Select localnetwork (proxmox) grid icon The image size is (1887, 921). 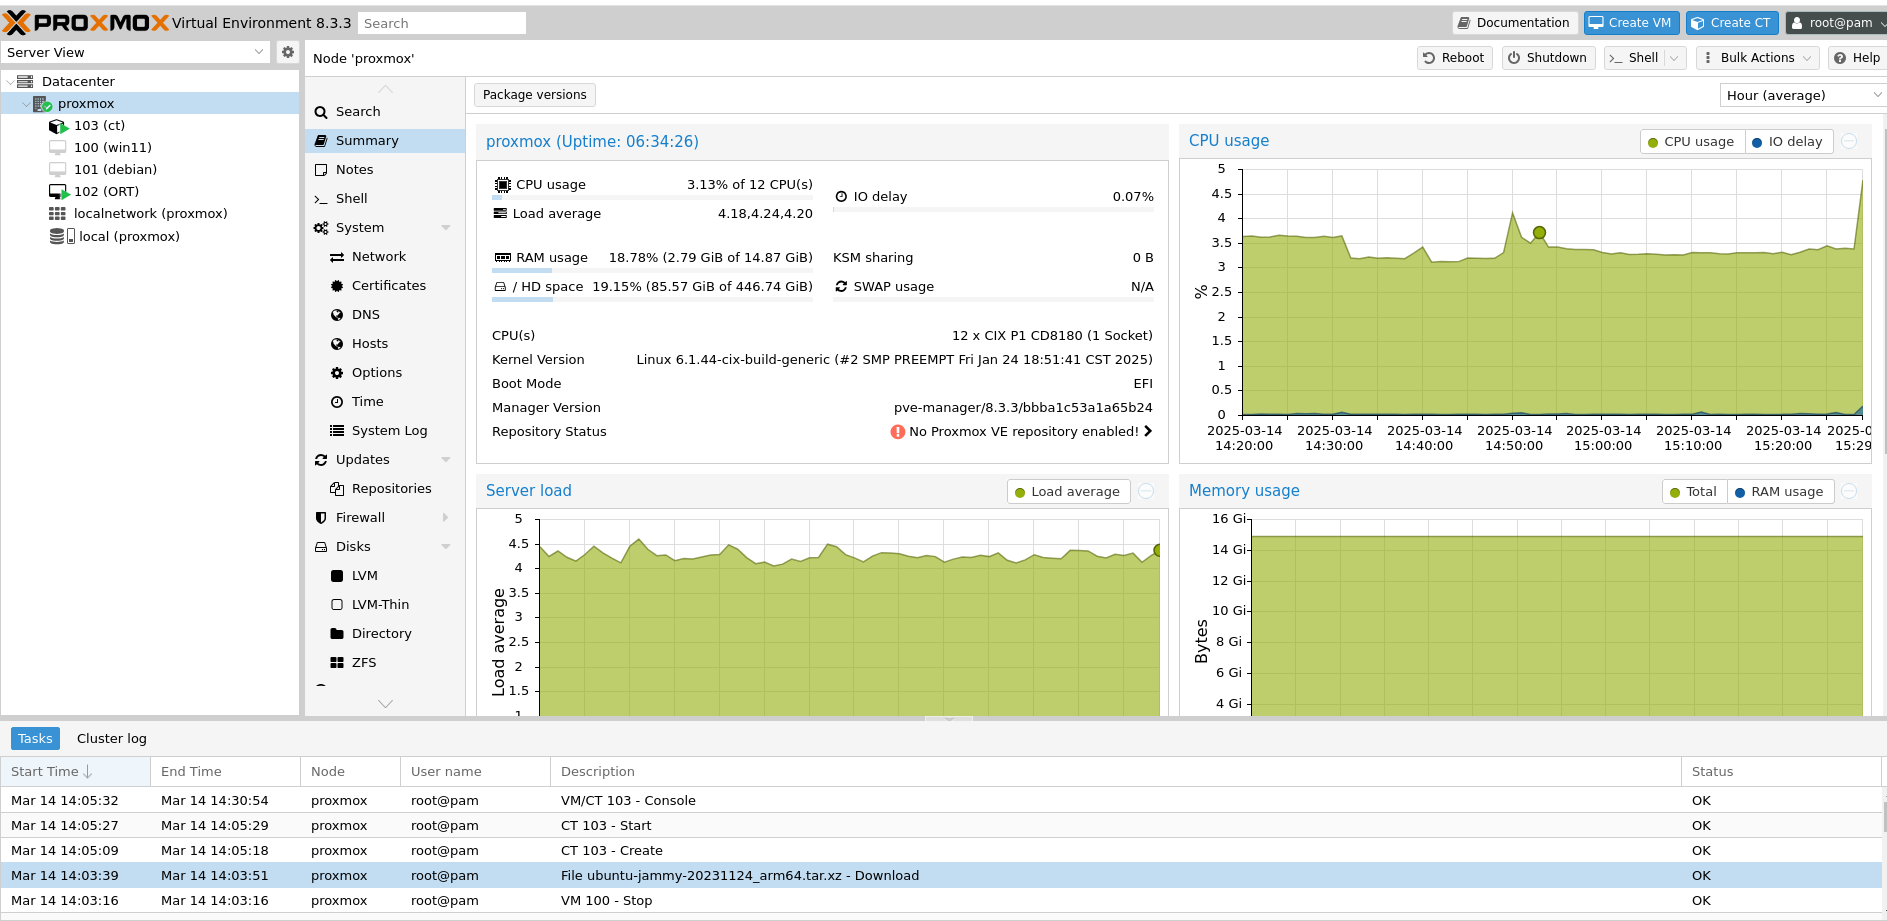point(57,214)
